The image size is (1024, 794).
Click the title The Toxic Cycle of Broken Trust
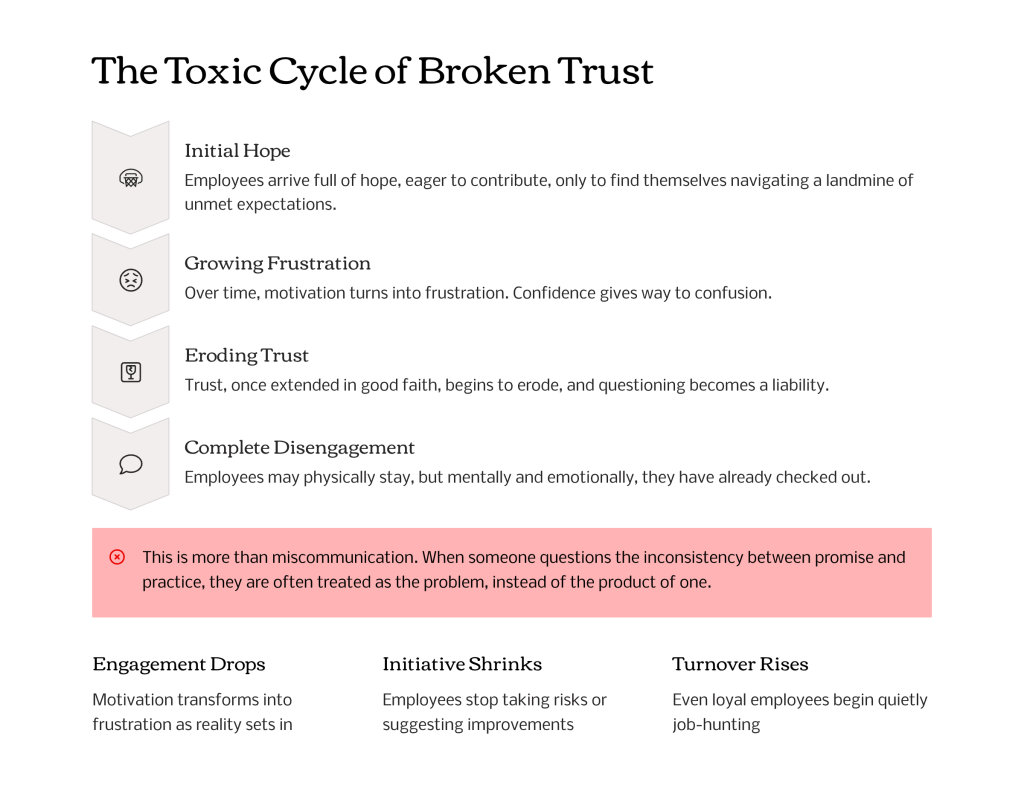coord(372,71)
